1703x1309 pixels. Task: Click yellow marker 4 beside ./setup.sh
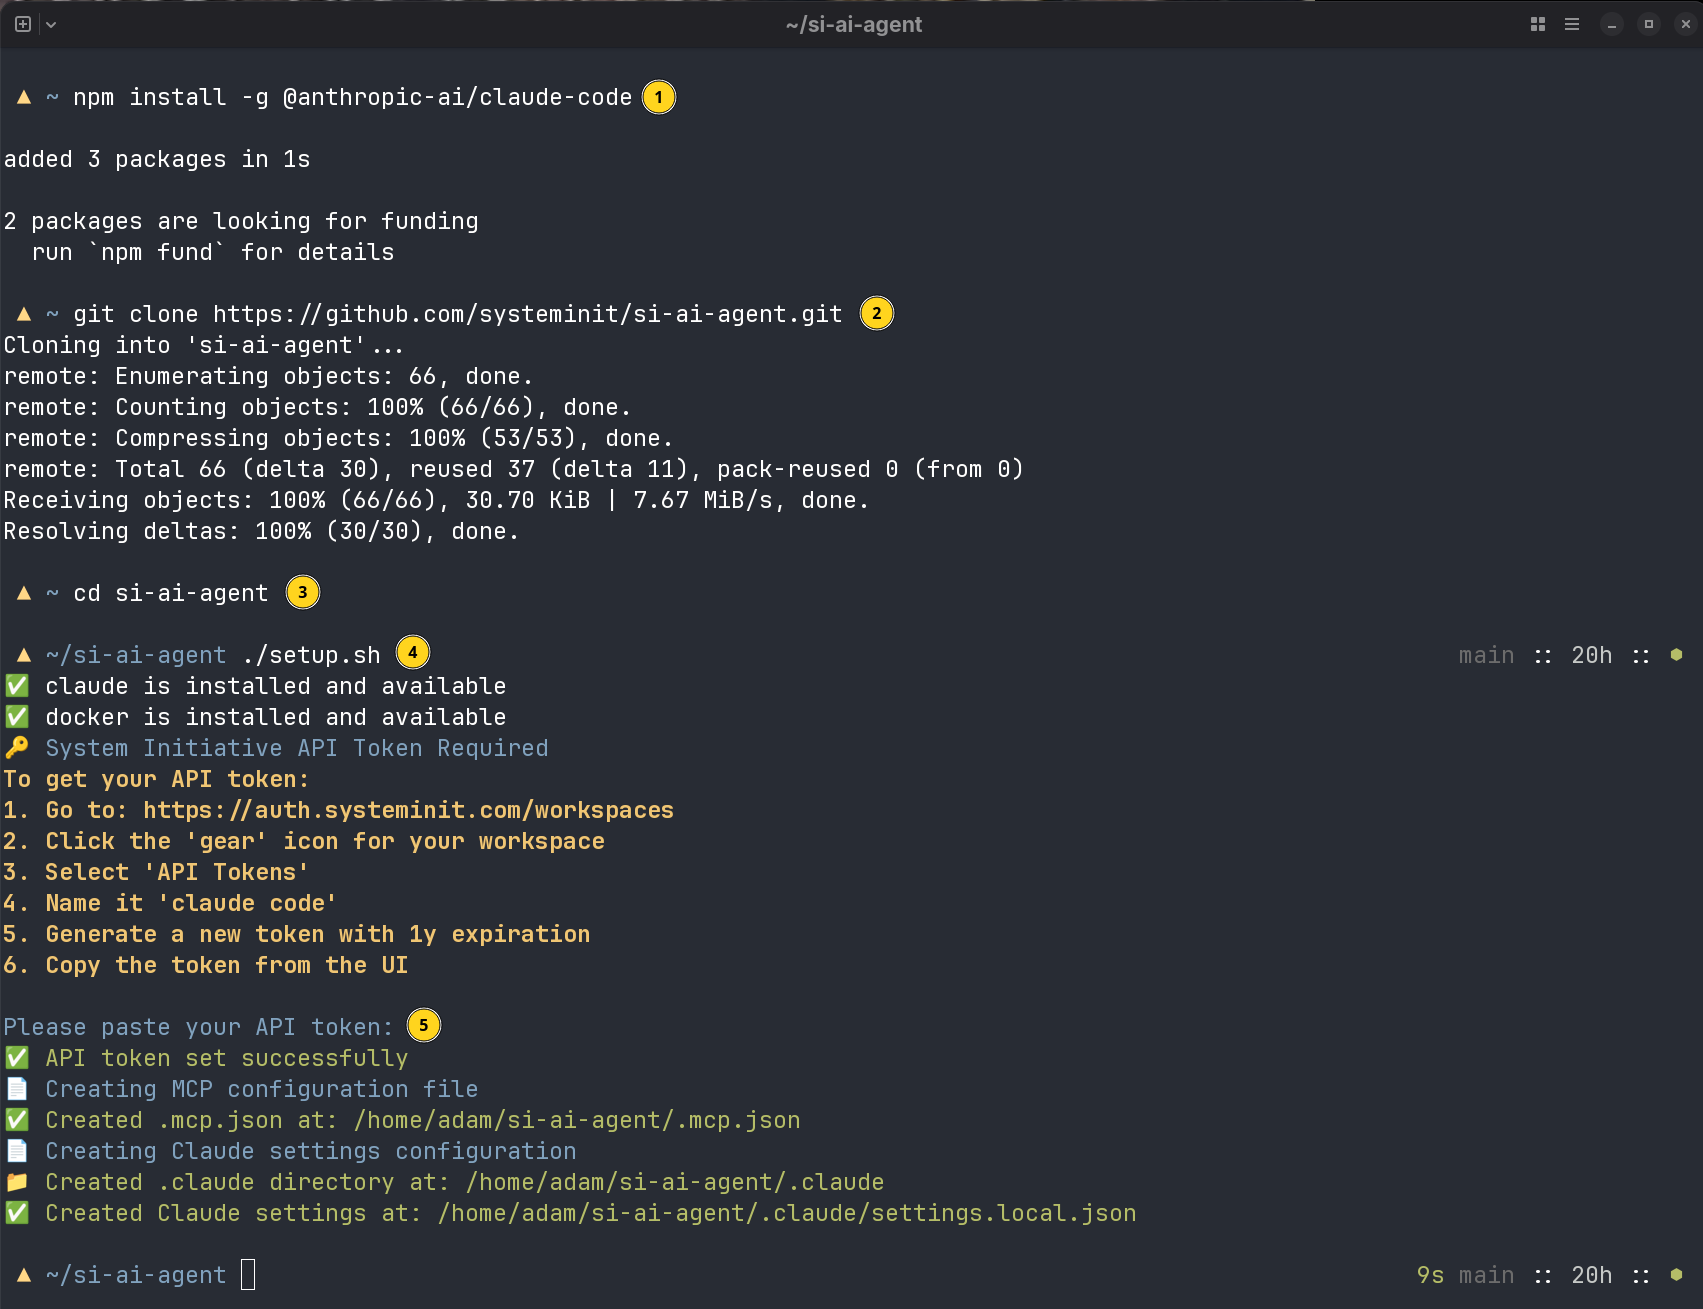[x=413, y=653]
